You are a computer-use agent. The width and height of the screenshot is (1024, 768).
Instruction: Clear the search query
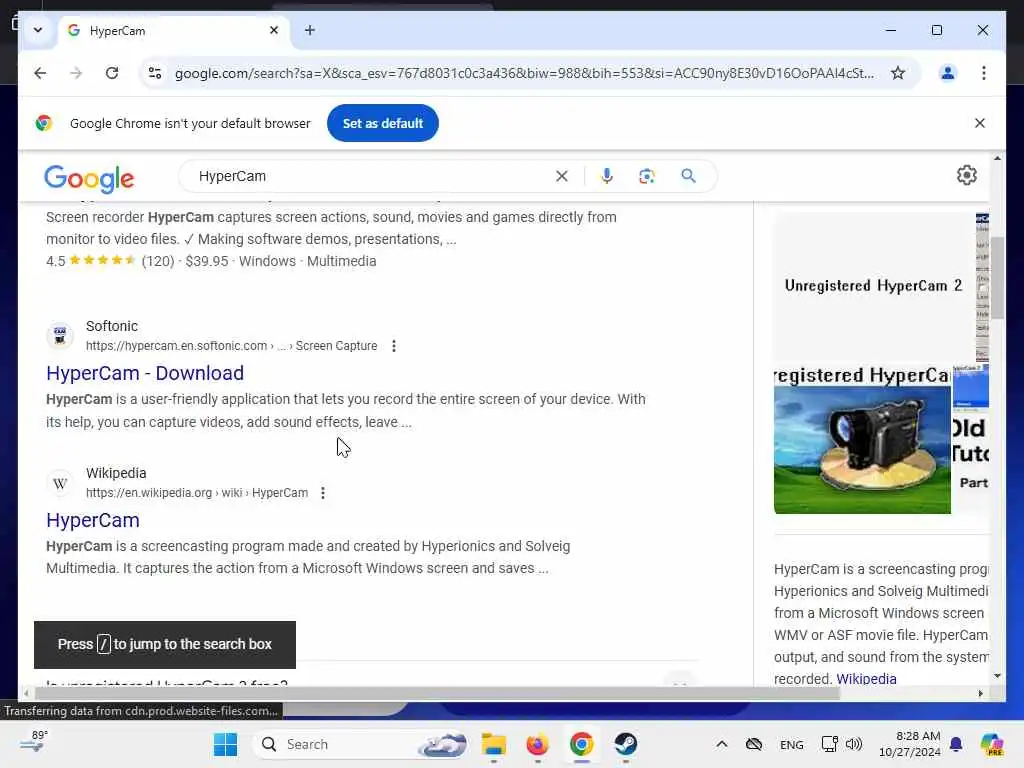(x=562, y=176)
